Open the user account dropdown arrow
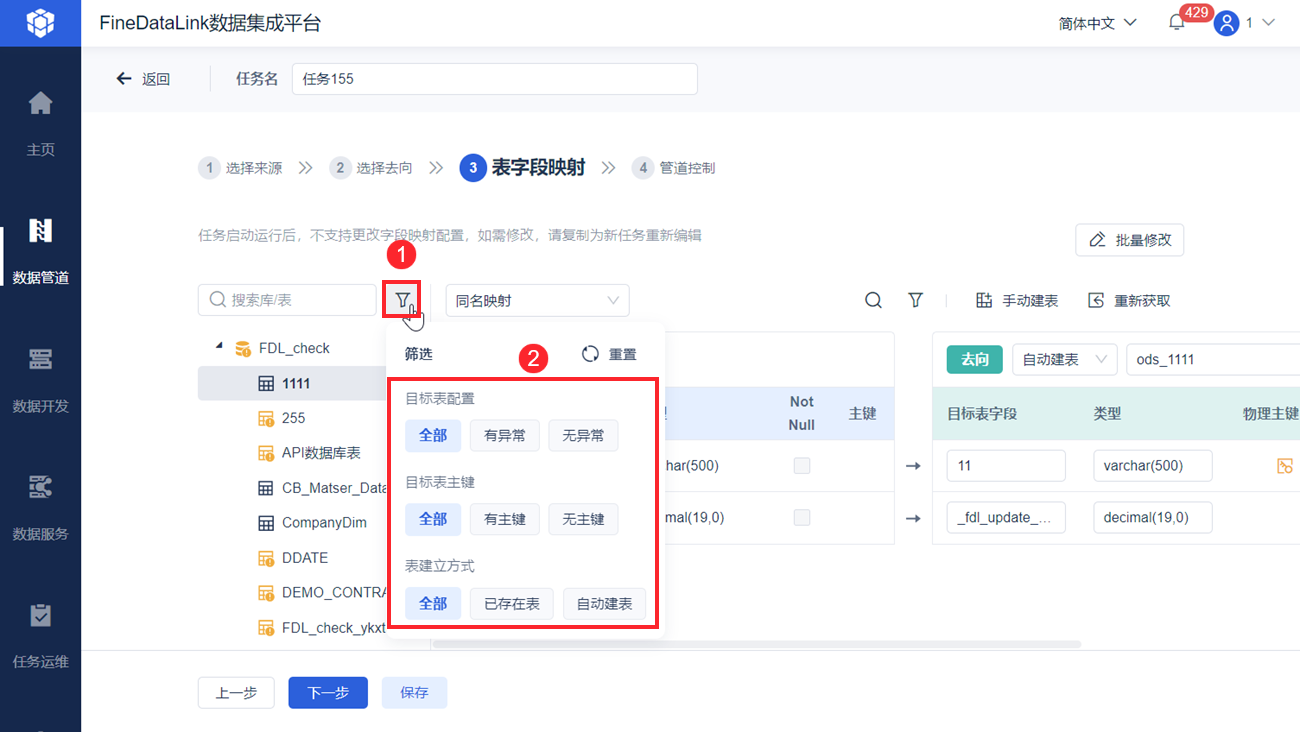The width and height of the screenshot is (1300, 732). [1268, 23]
